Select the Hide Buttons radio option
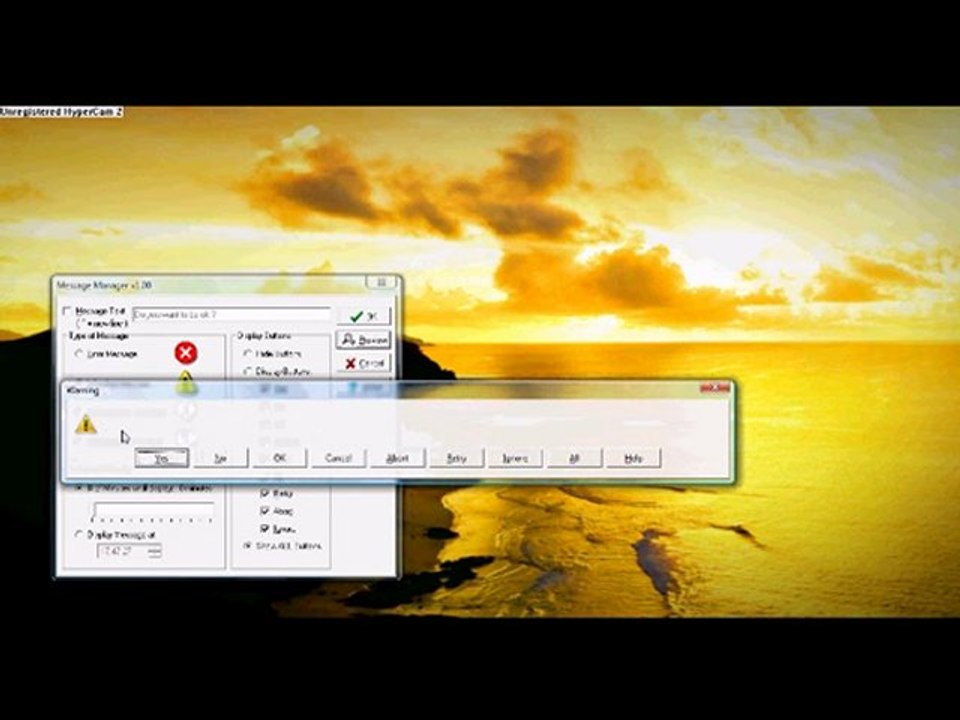Screen dimensions: 960x720 pyautogui.click(x=247, y=354)
